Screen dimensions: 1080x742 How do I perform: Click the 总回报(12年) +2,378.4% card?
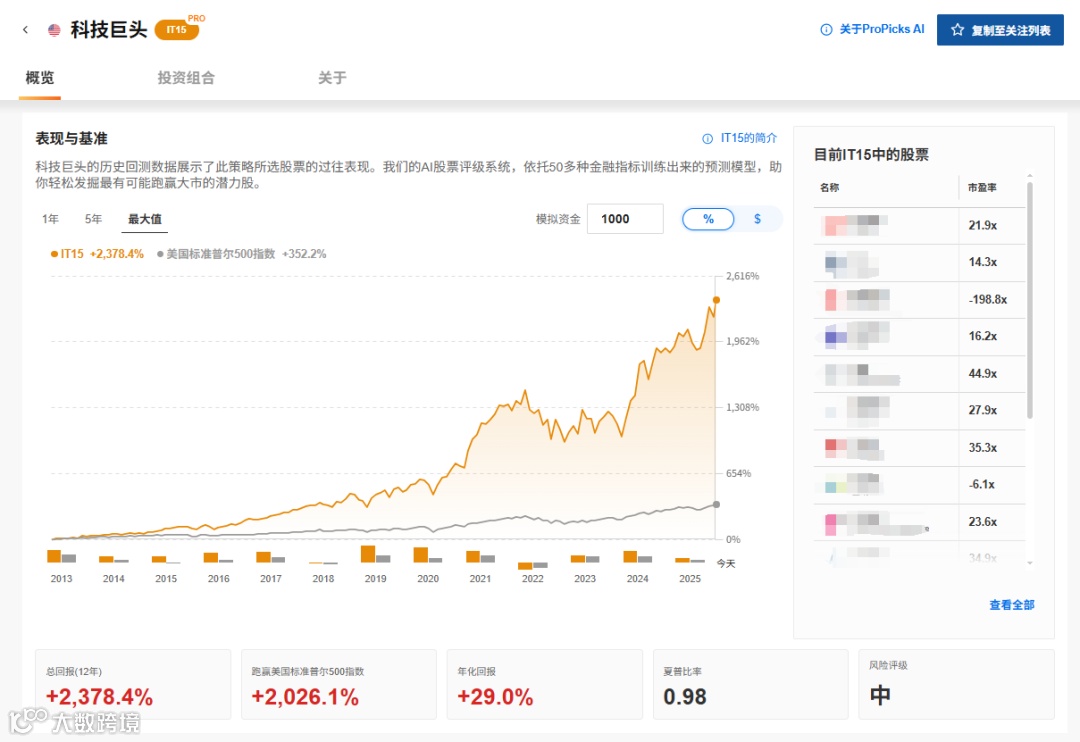click(133, 684)
